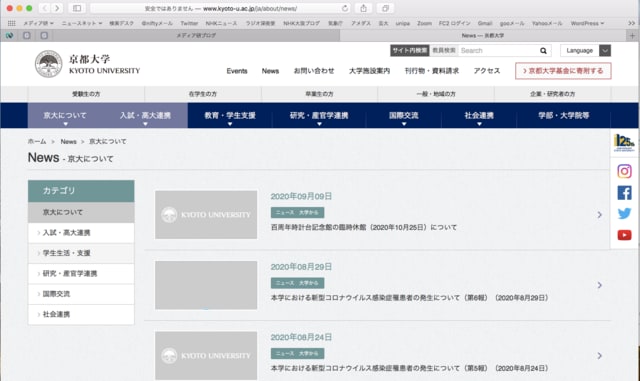Image resolution: width=640 pixels, height=381 pixels.
Task: Open the 在学生の方 audience tab
Action: pos(203,94)
